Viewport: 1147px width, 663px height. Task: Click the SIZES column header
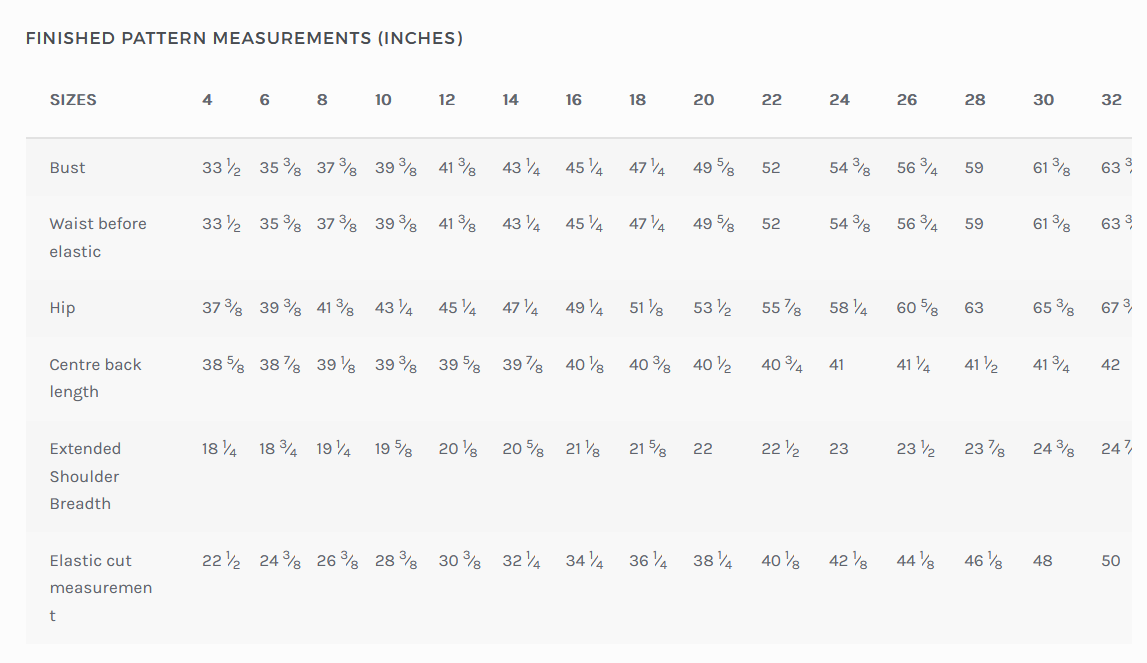73,100
